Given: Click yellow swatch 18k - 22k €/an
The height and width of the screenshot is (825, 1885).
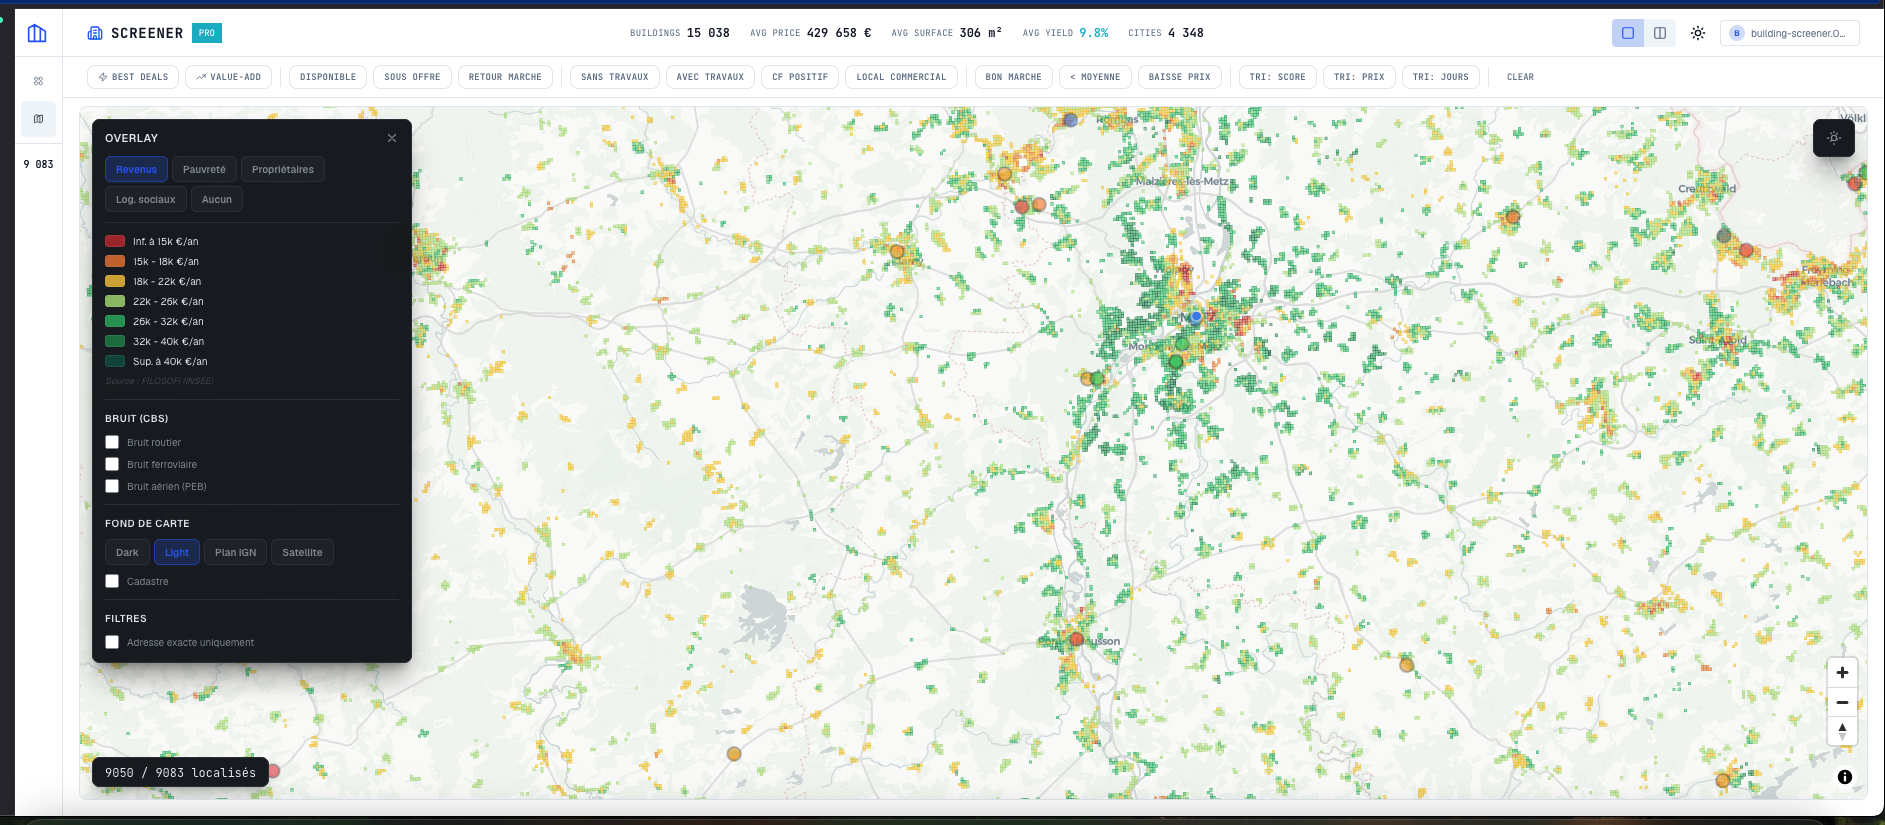Looking at the screenshot, I should tap(115, 281).
